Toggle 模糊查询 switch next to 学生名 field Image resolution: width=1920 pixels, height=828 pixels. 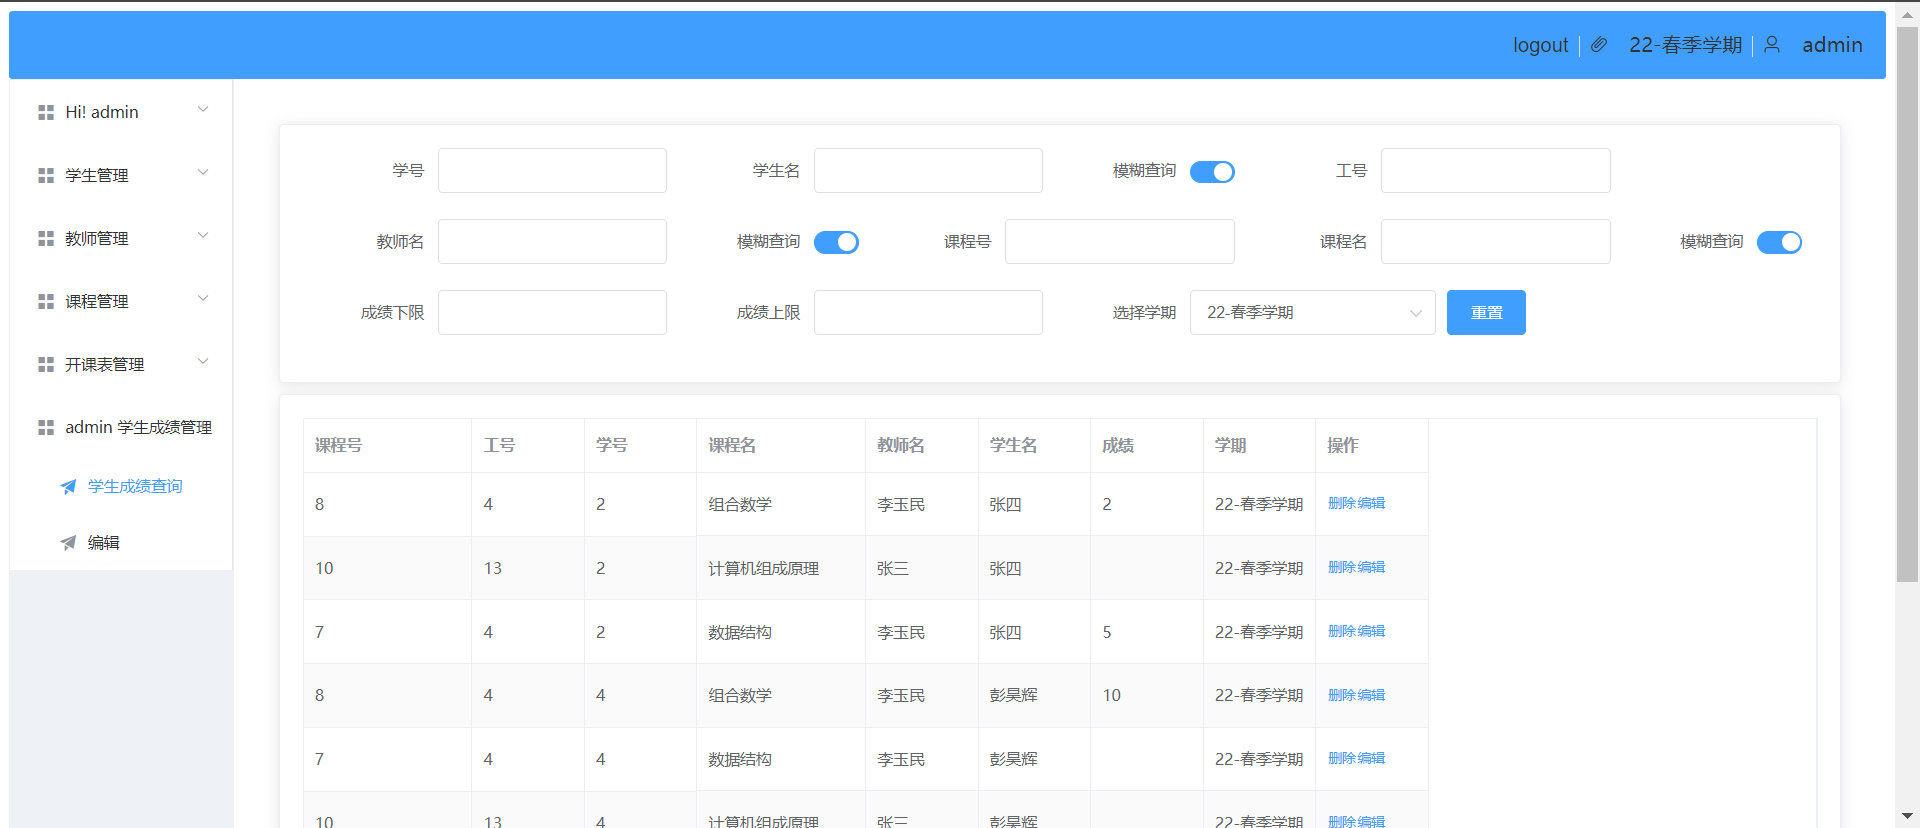tap(1212, 172)
